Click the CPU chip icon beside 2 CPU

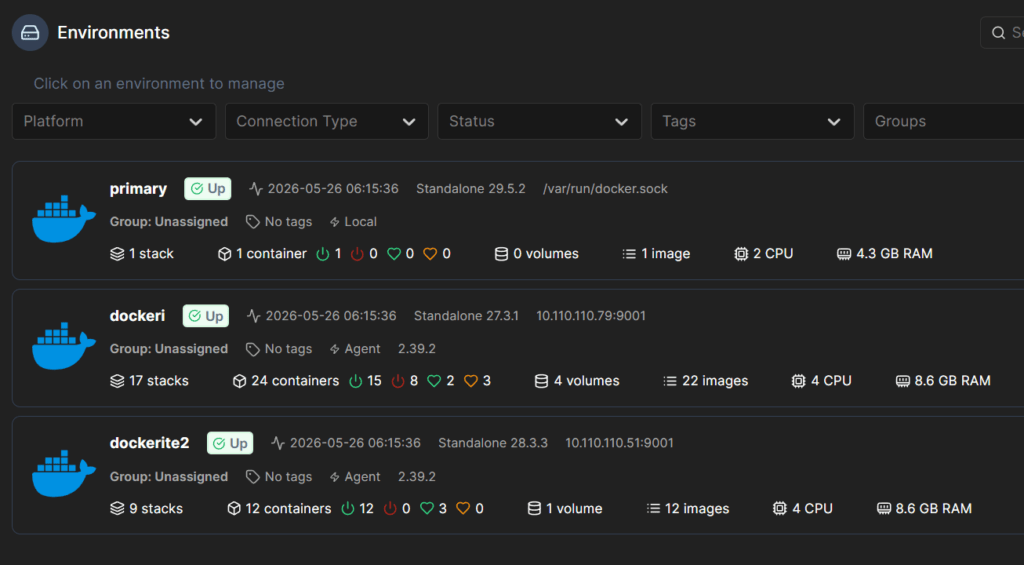(x=741, y=254)
